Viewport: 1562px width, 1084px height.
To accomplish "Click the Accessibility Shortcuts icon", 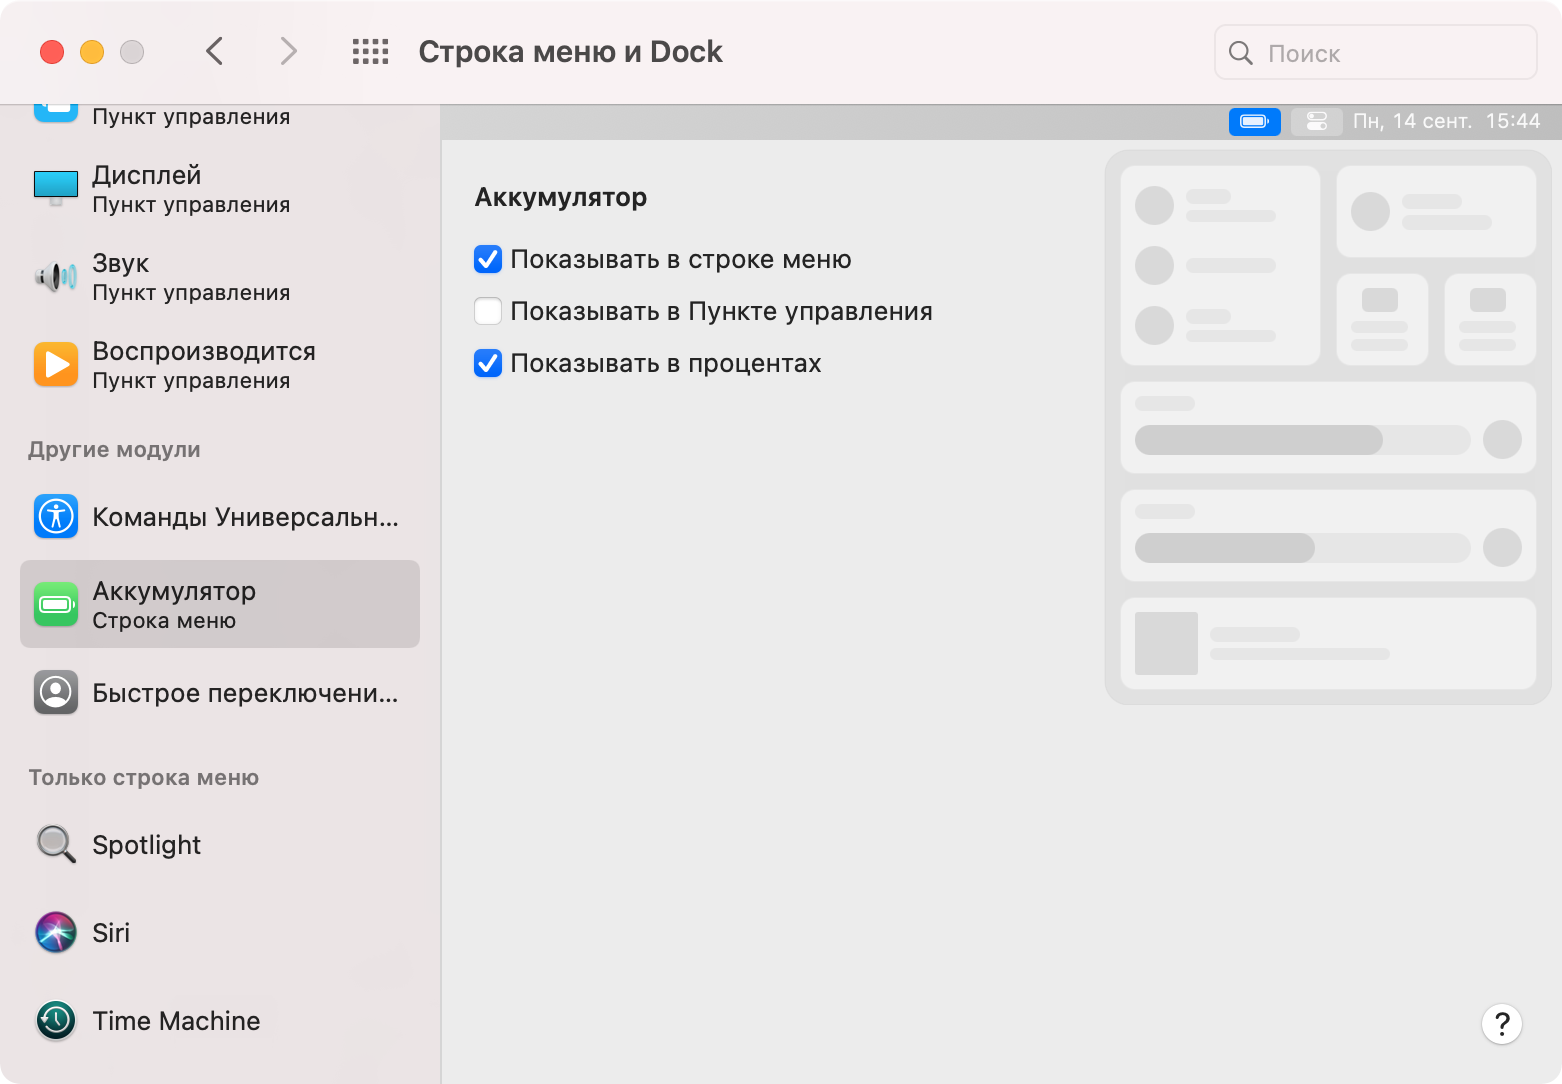I will (56, 517).
